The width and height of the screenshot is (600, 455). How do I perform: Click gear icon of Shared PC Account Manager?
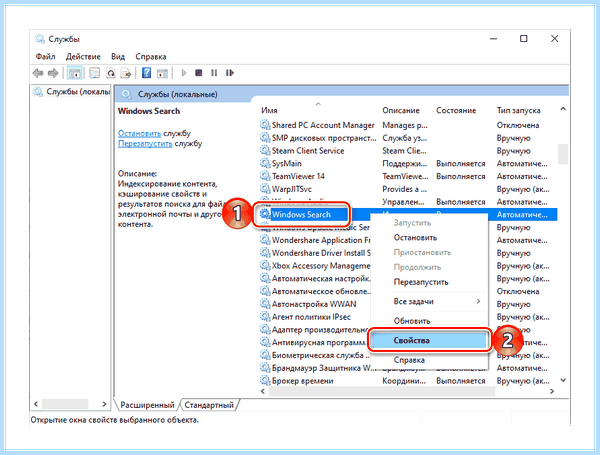[265, 125]
